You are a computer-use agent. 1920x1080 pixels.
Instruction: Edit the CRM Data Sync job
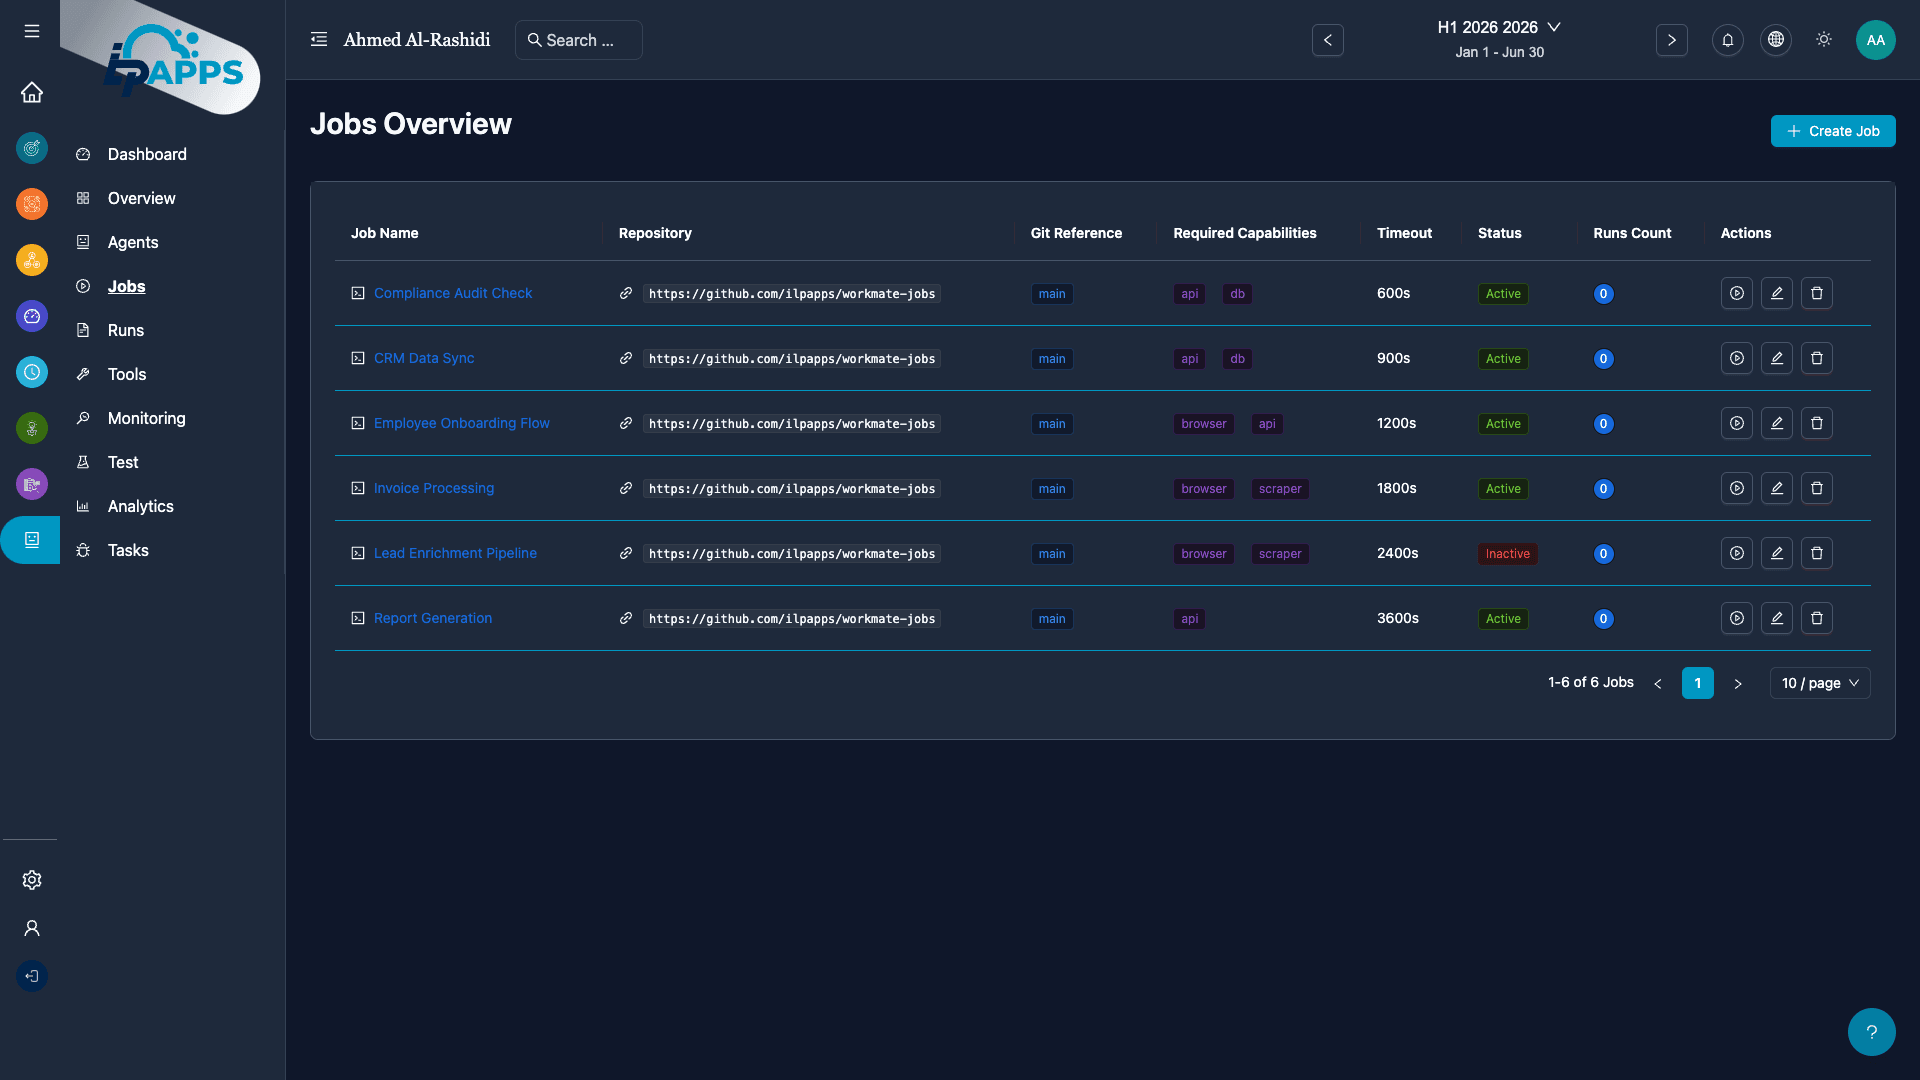pyautogui.click(x=1777, y=358)
